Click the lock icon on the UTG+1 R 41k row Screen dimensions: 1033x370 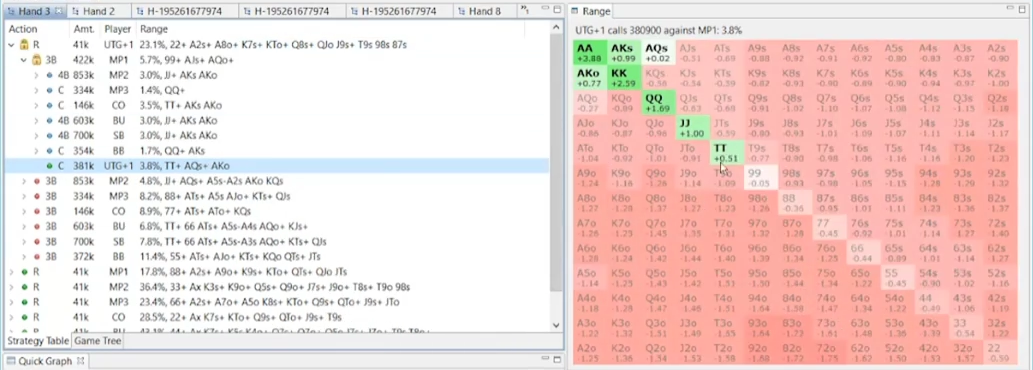[25, 45]
